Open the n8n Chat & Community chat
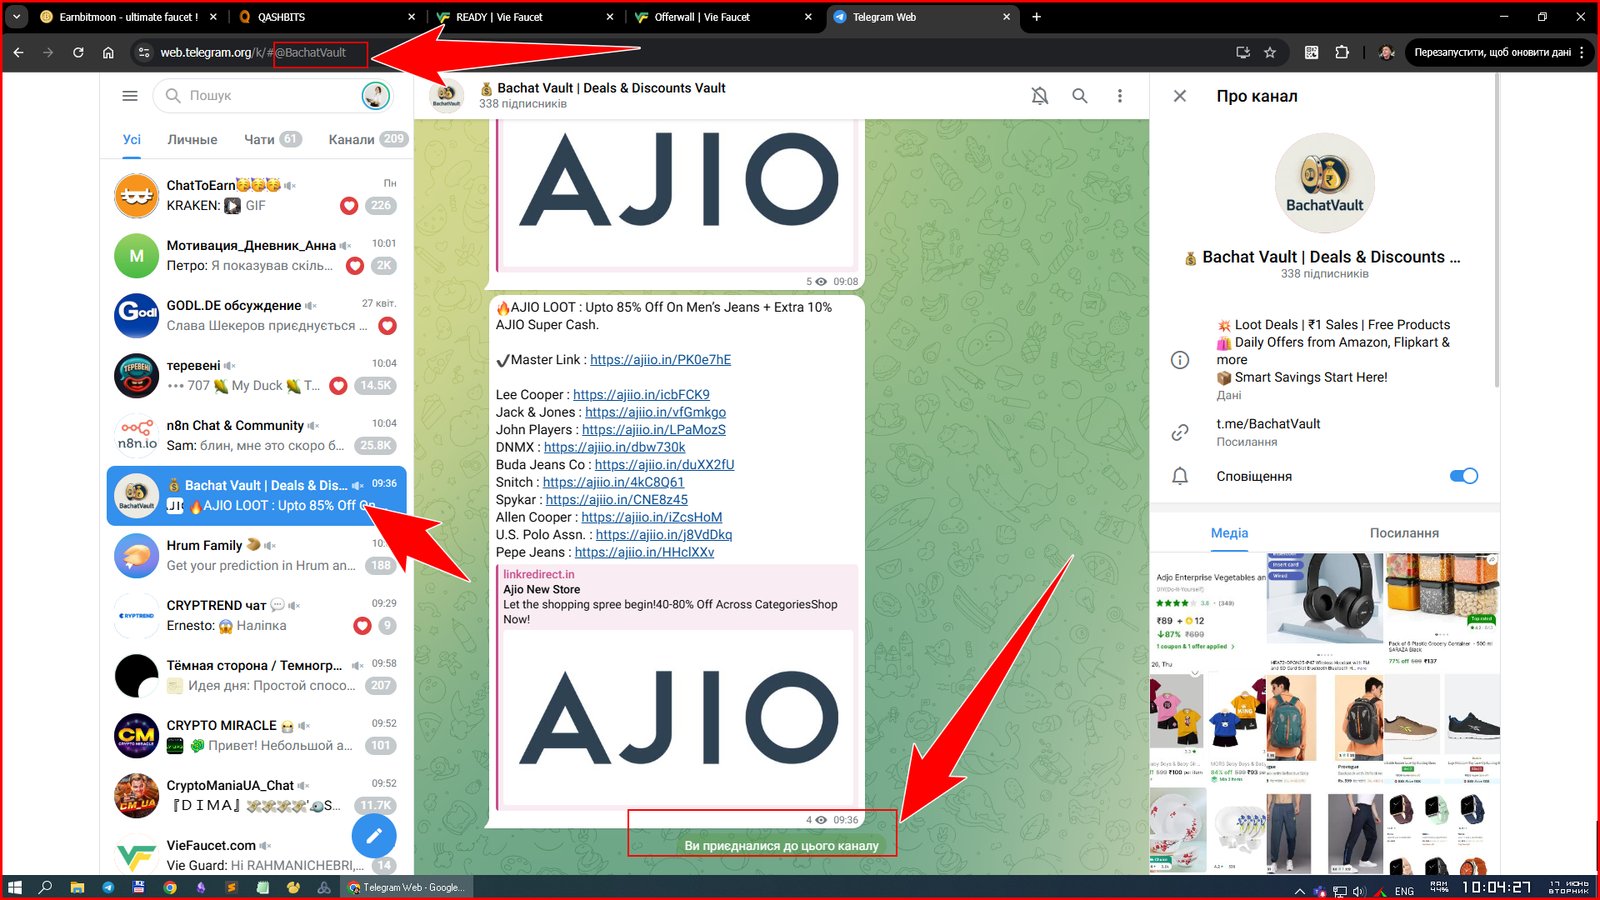This screenshot has height=900, width=1600. pyautogui.click(x=256, y=436)
